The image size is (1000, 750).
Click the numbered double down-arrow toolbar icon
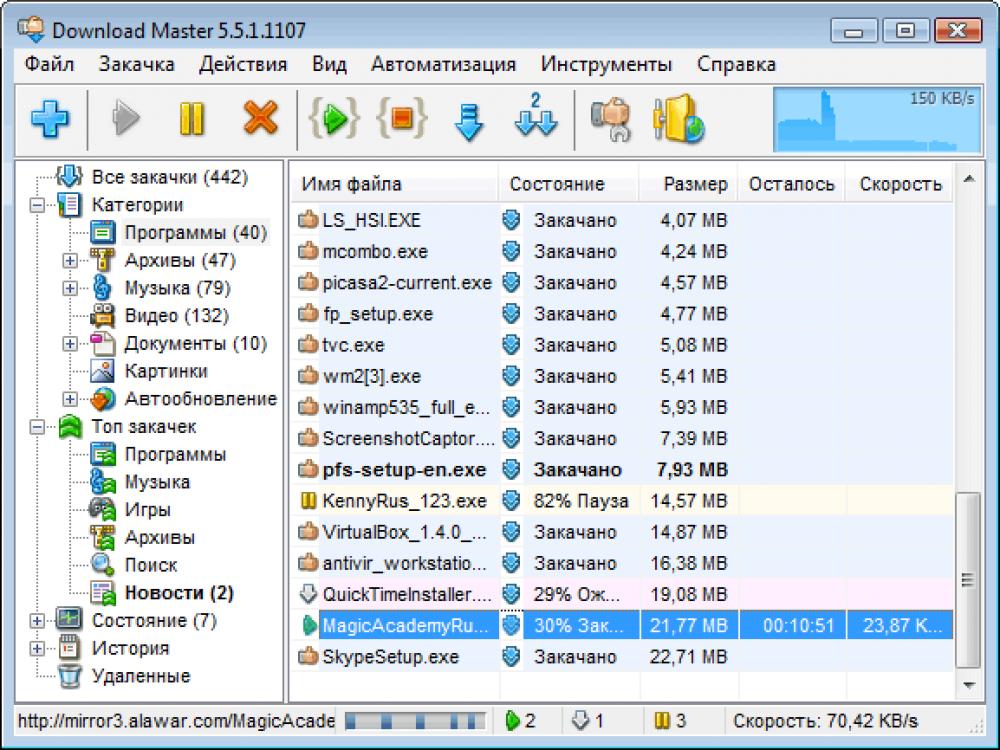(x=536, y=118)
